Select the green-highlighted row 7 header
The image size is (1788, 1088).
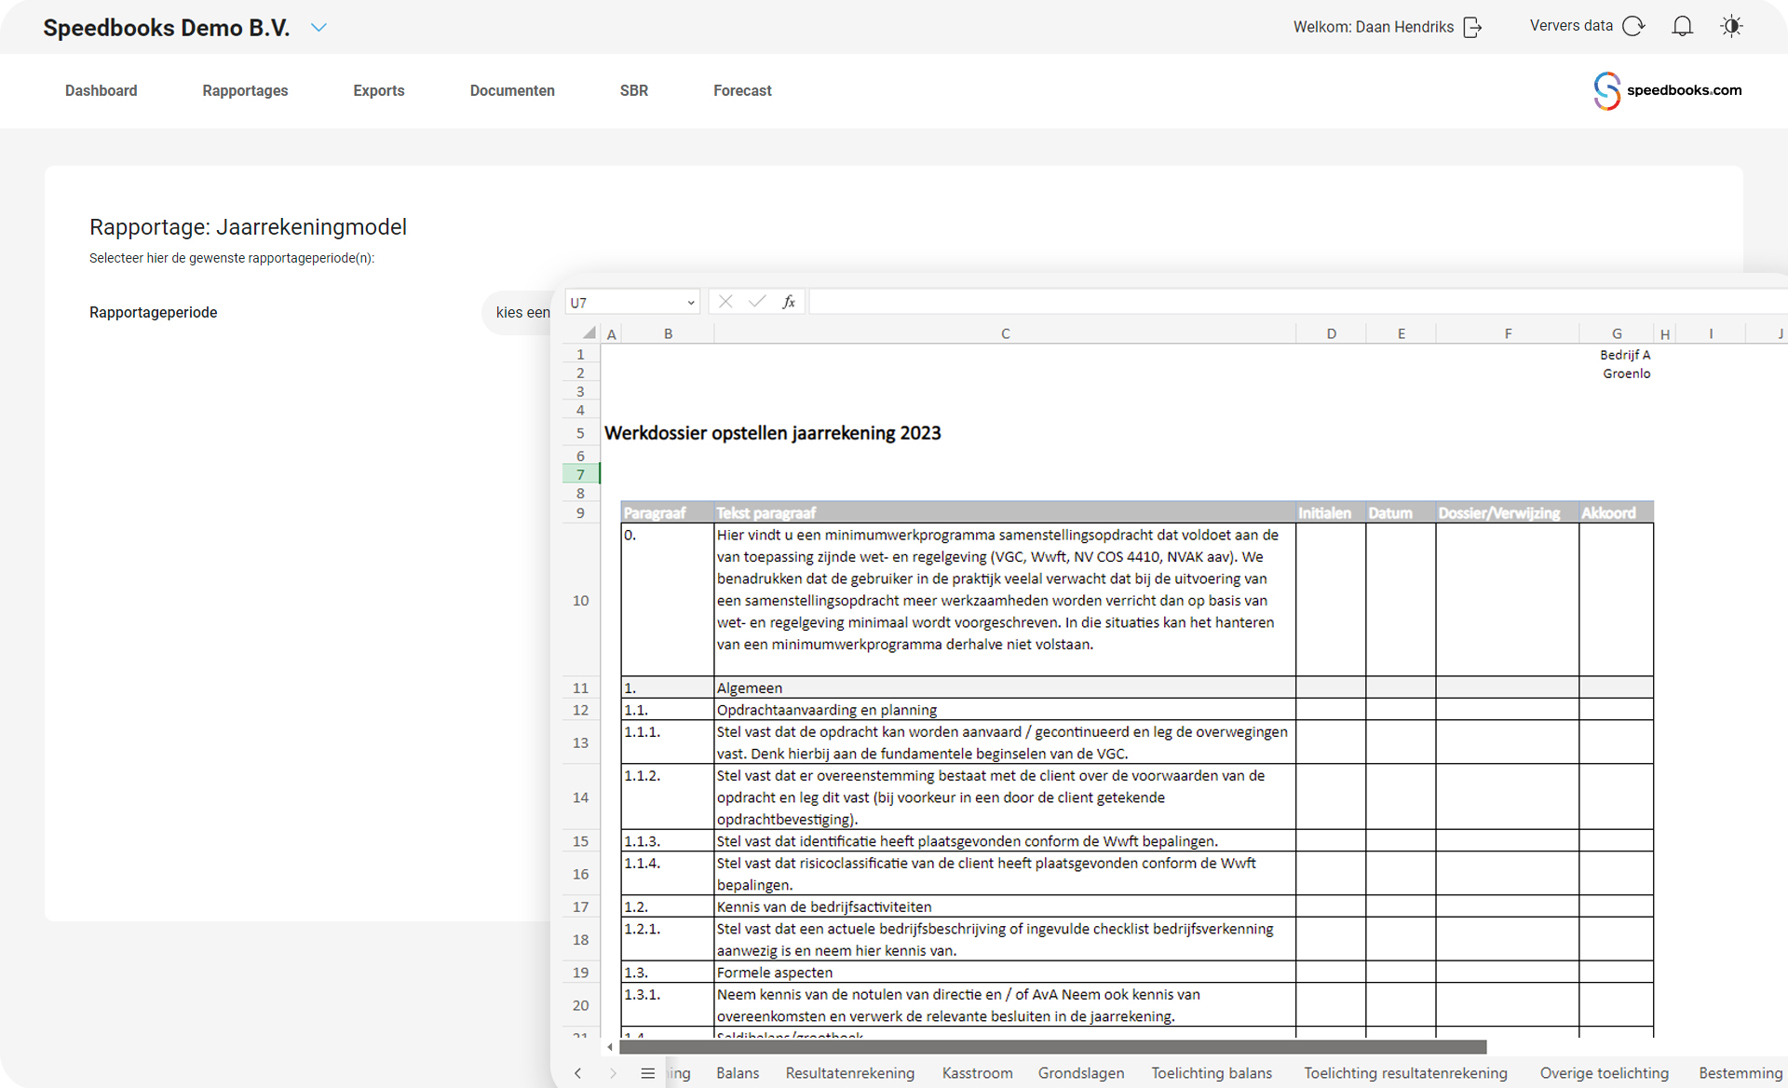[580, 474]
